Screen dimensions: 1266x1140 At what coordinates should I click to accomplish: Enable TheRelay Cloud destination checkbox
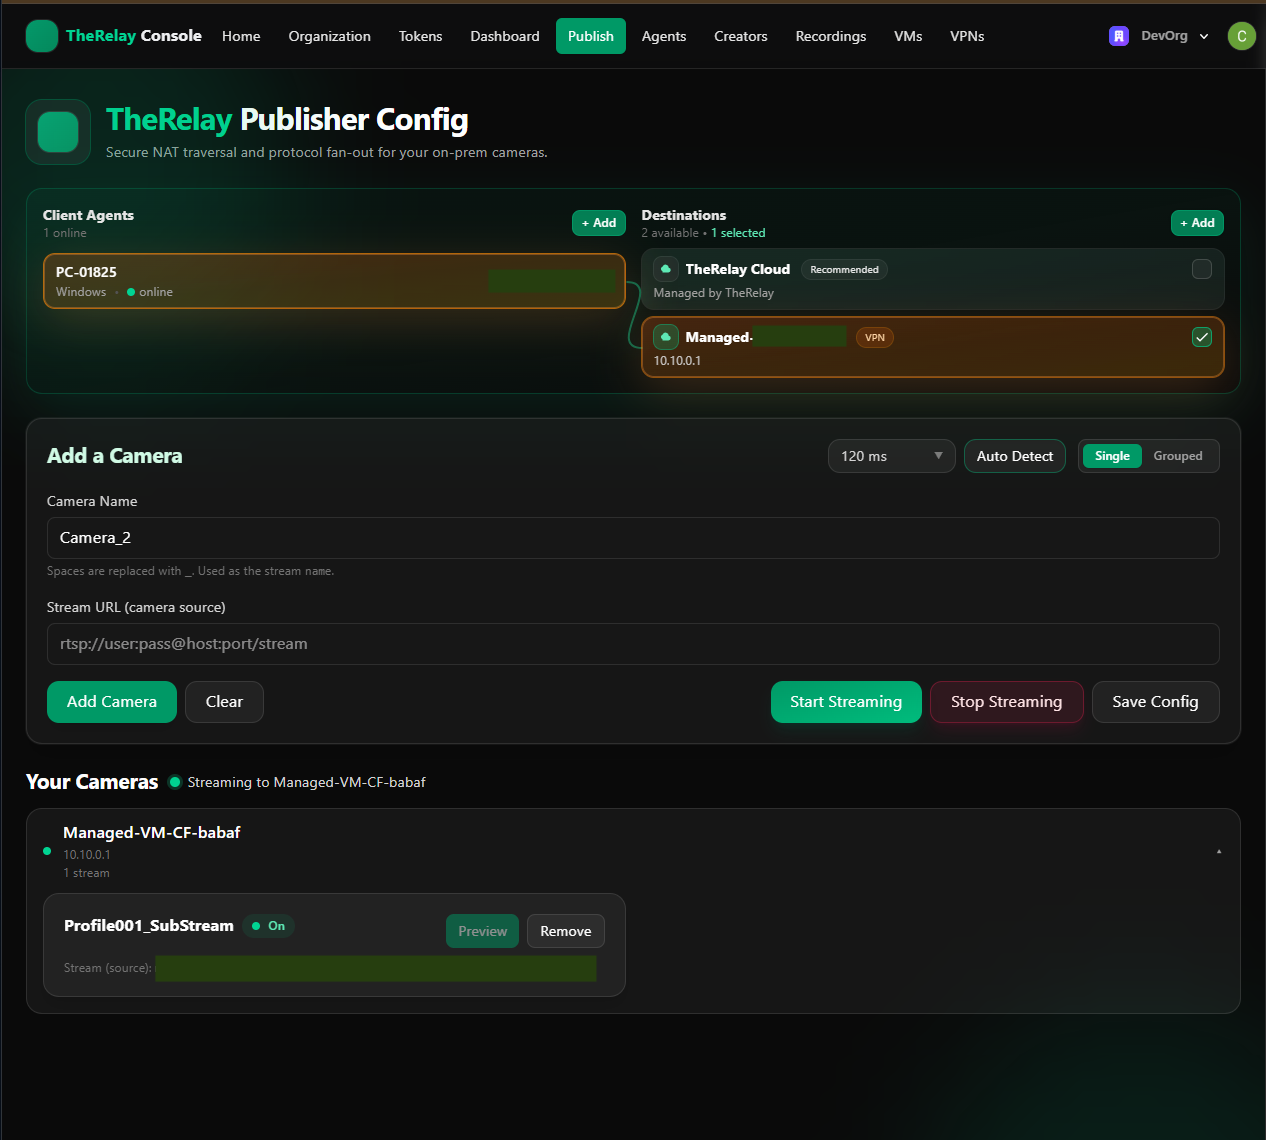click(1202, 269)
